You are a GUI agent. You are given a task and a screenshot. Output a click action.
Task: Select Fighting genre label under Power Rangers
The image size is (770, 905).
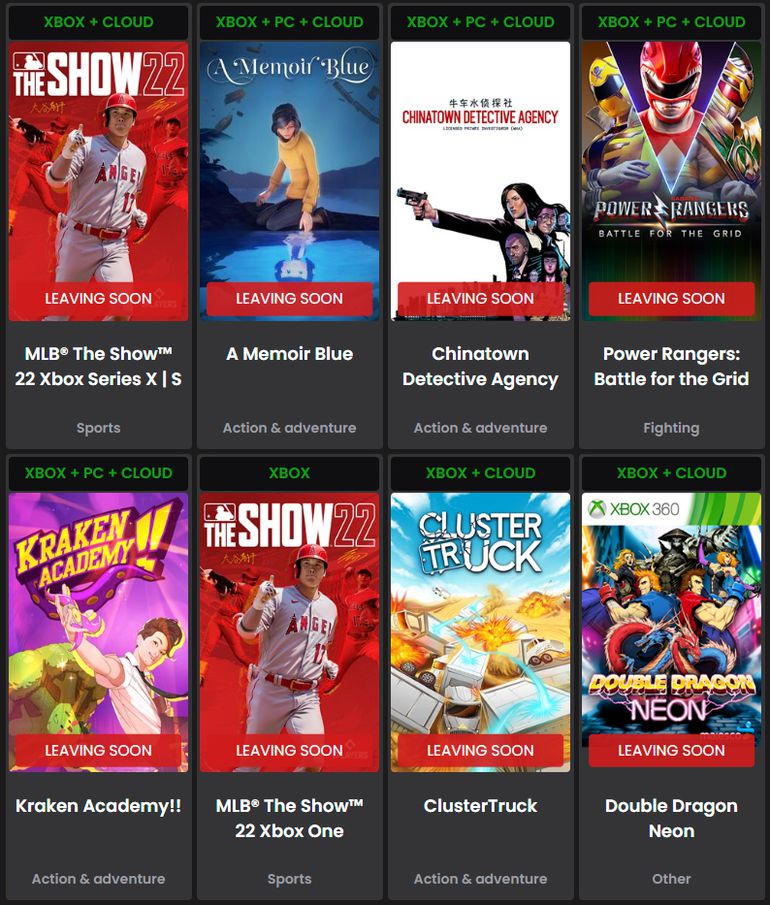pyautogui.click(x=671, y=428)
